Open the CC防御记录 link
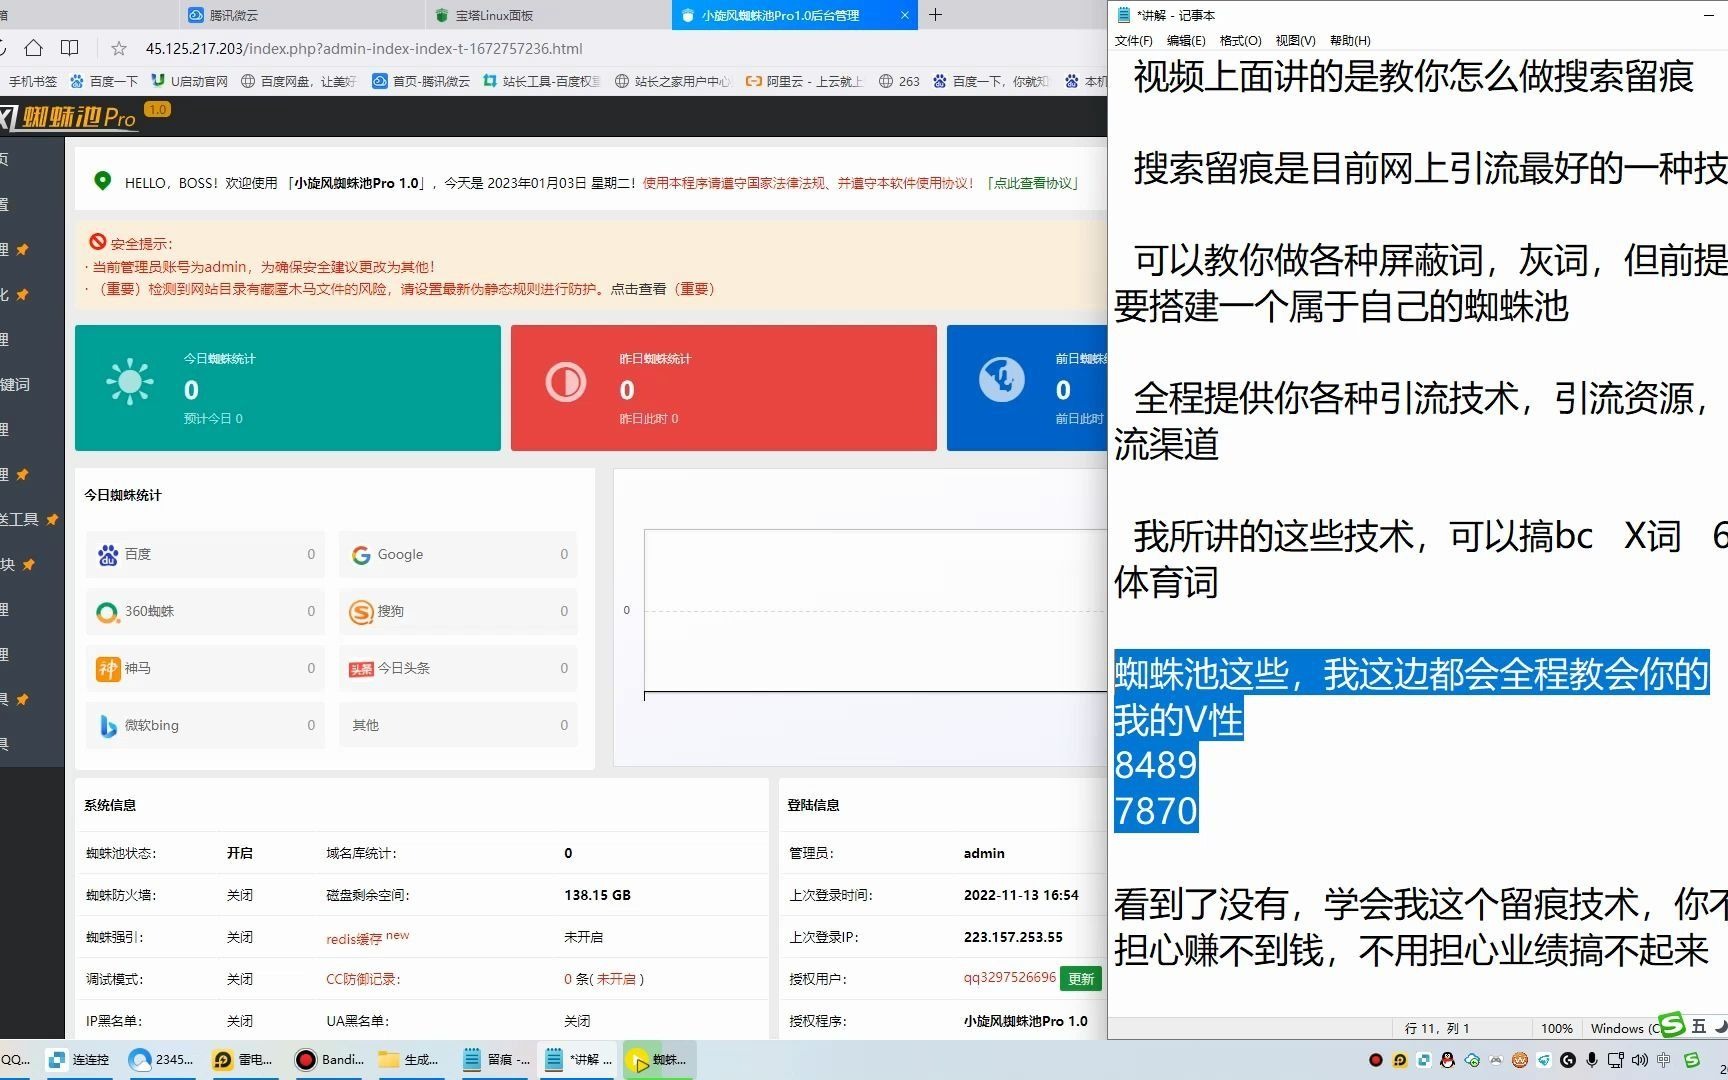Screen dimensions: 1728x1080 tap(363, 979)
